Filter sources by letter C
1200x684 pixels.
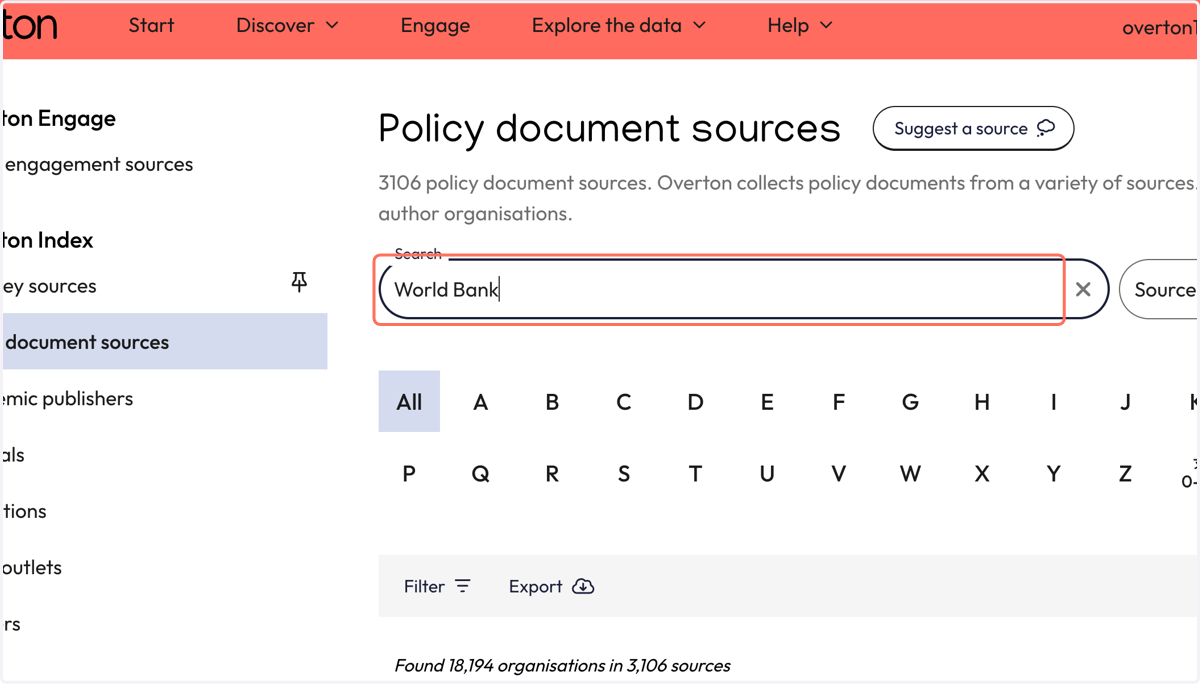click(x=624, y=402)
